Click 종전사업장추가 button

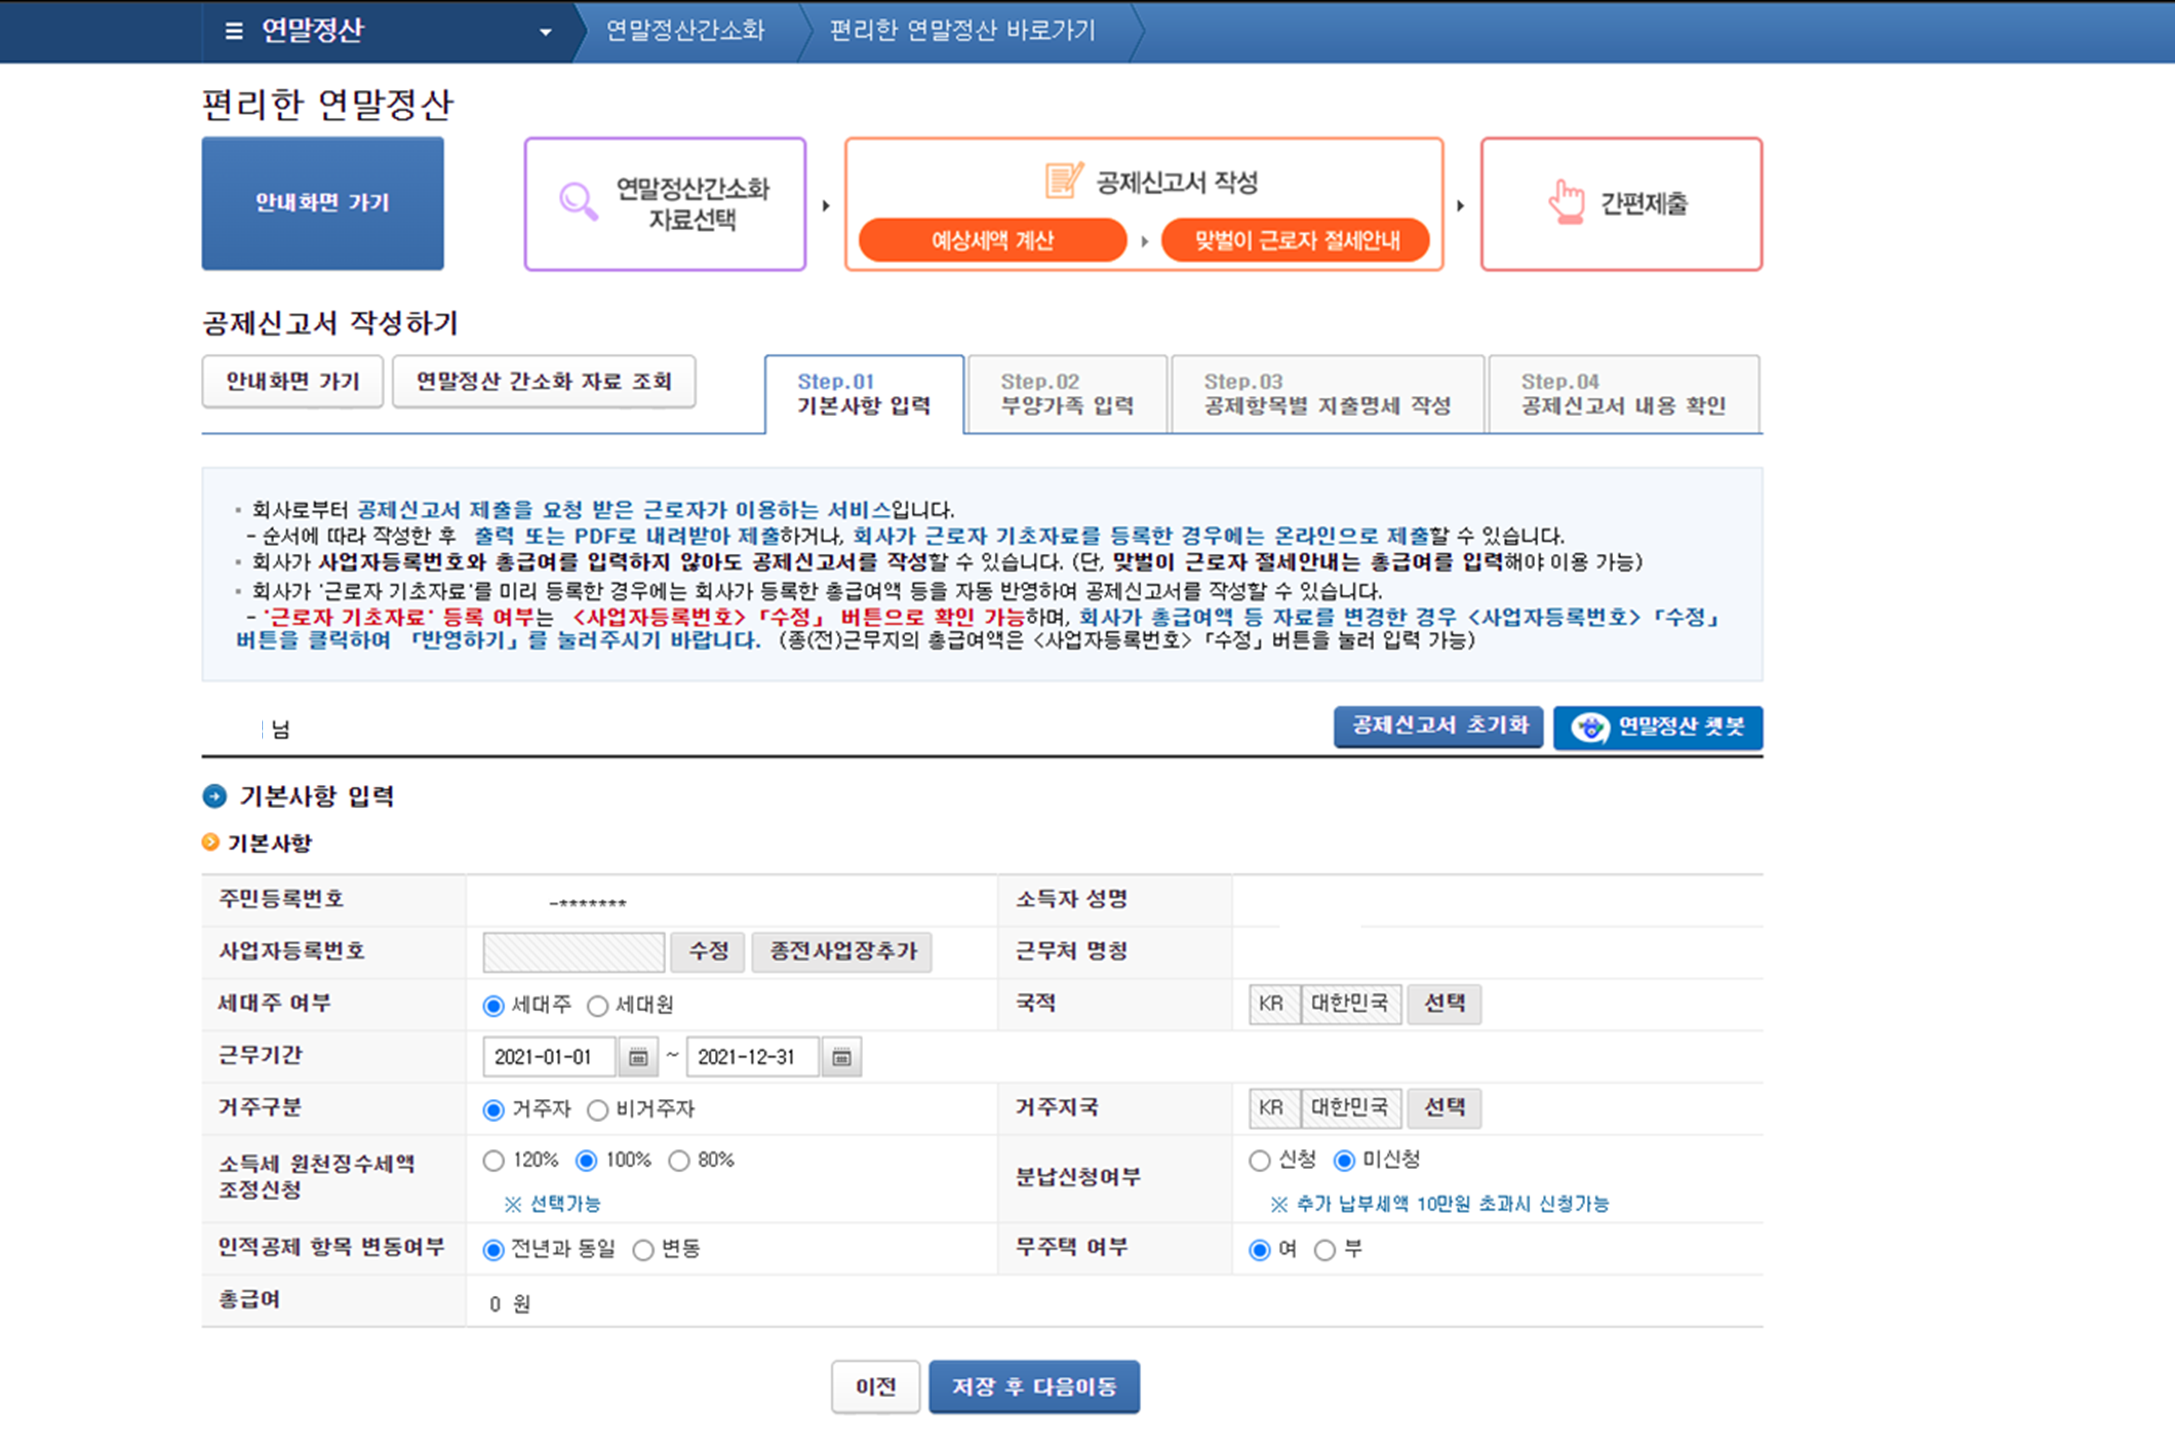click(x=842, y=951)
